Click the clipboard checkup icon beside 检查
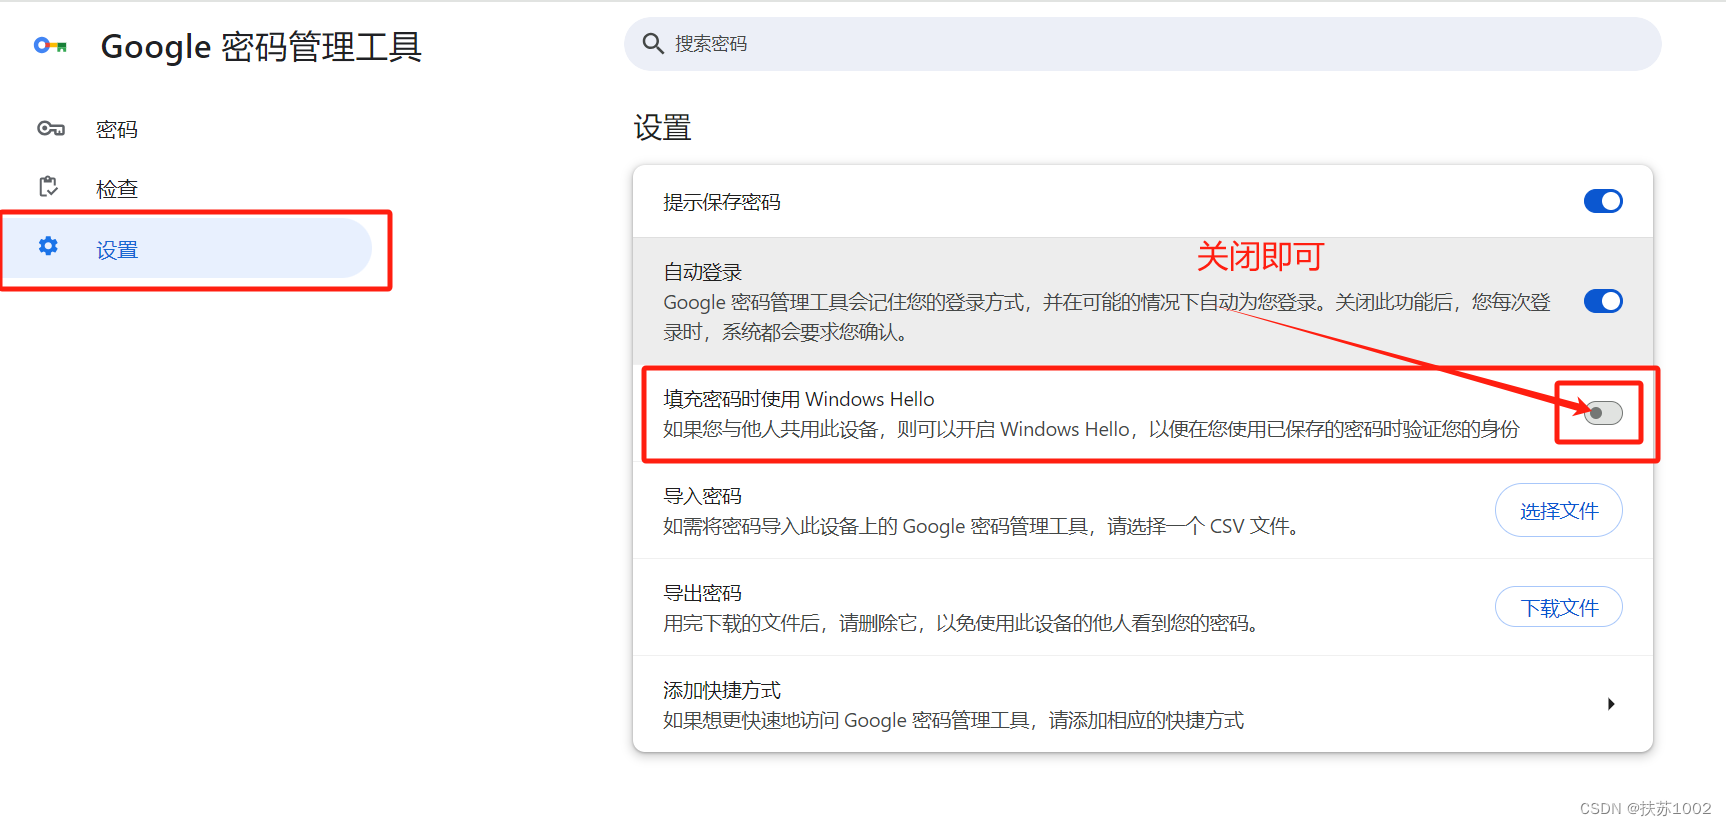This screenshot has width=1726, height=826. tap(48, 187)
